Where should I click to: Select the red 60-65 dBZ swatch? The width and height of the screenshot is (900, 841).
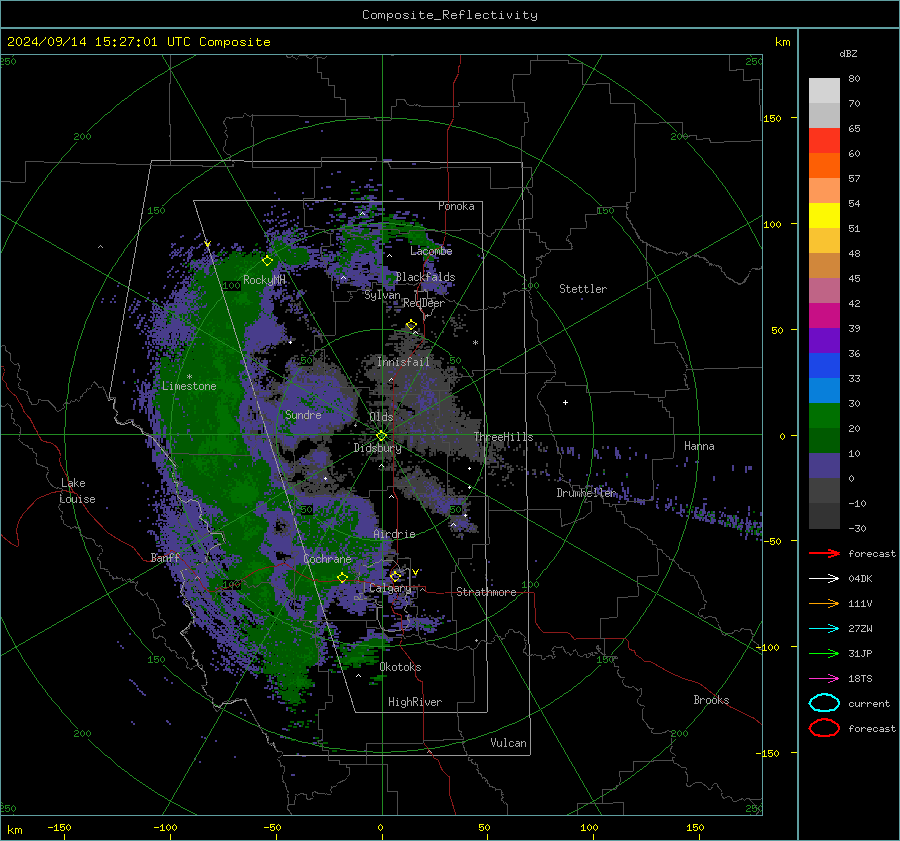pyautogui.click(x=824, y=141)
